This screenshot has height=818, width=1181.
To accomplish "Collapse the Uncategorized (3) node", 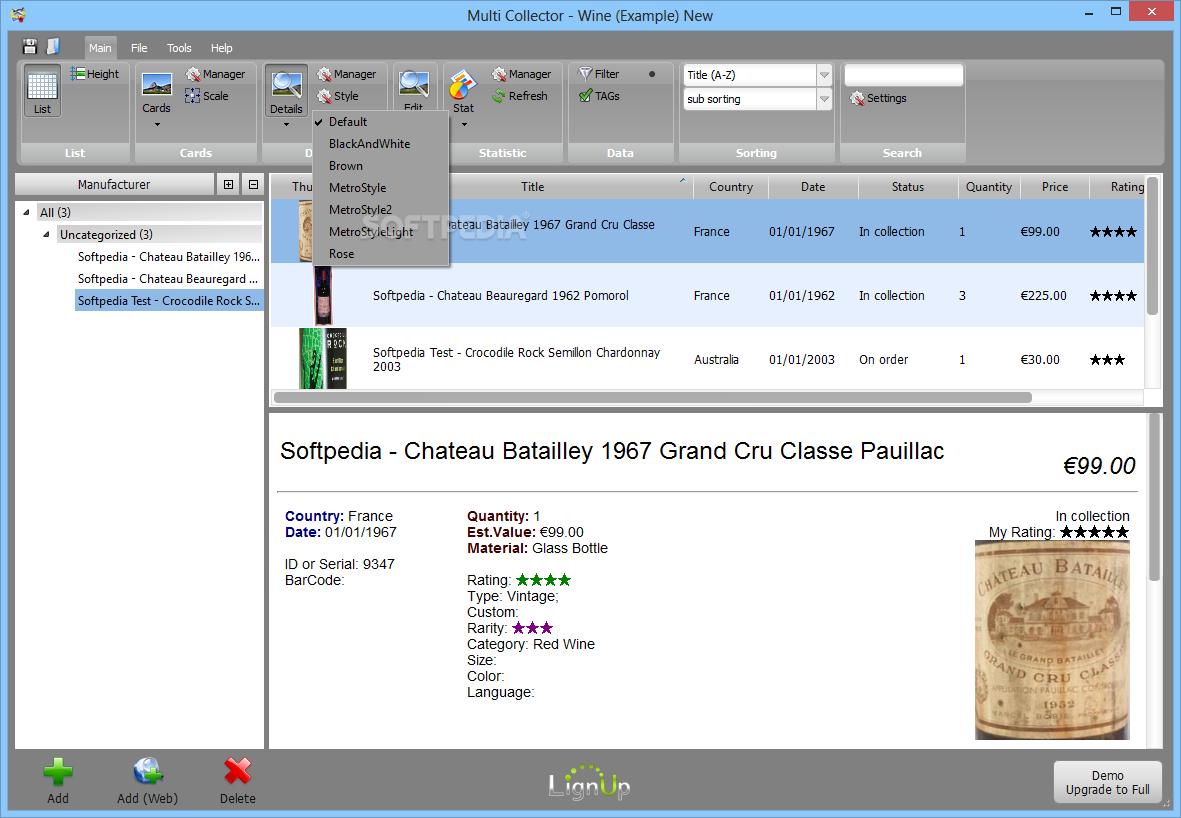I will [47, 234].
